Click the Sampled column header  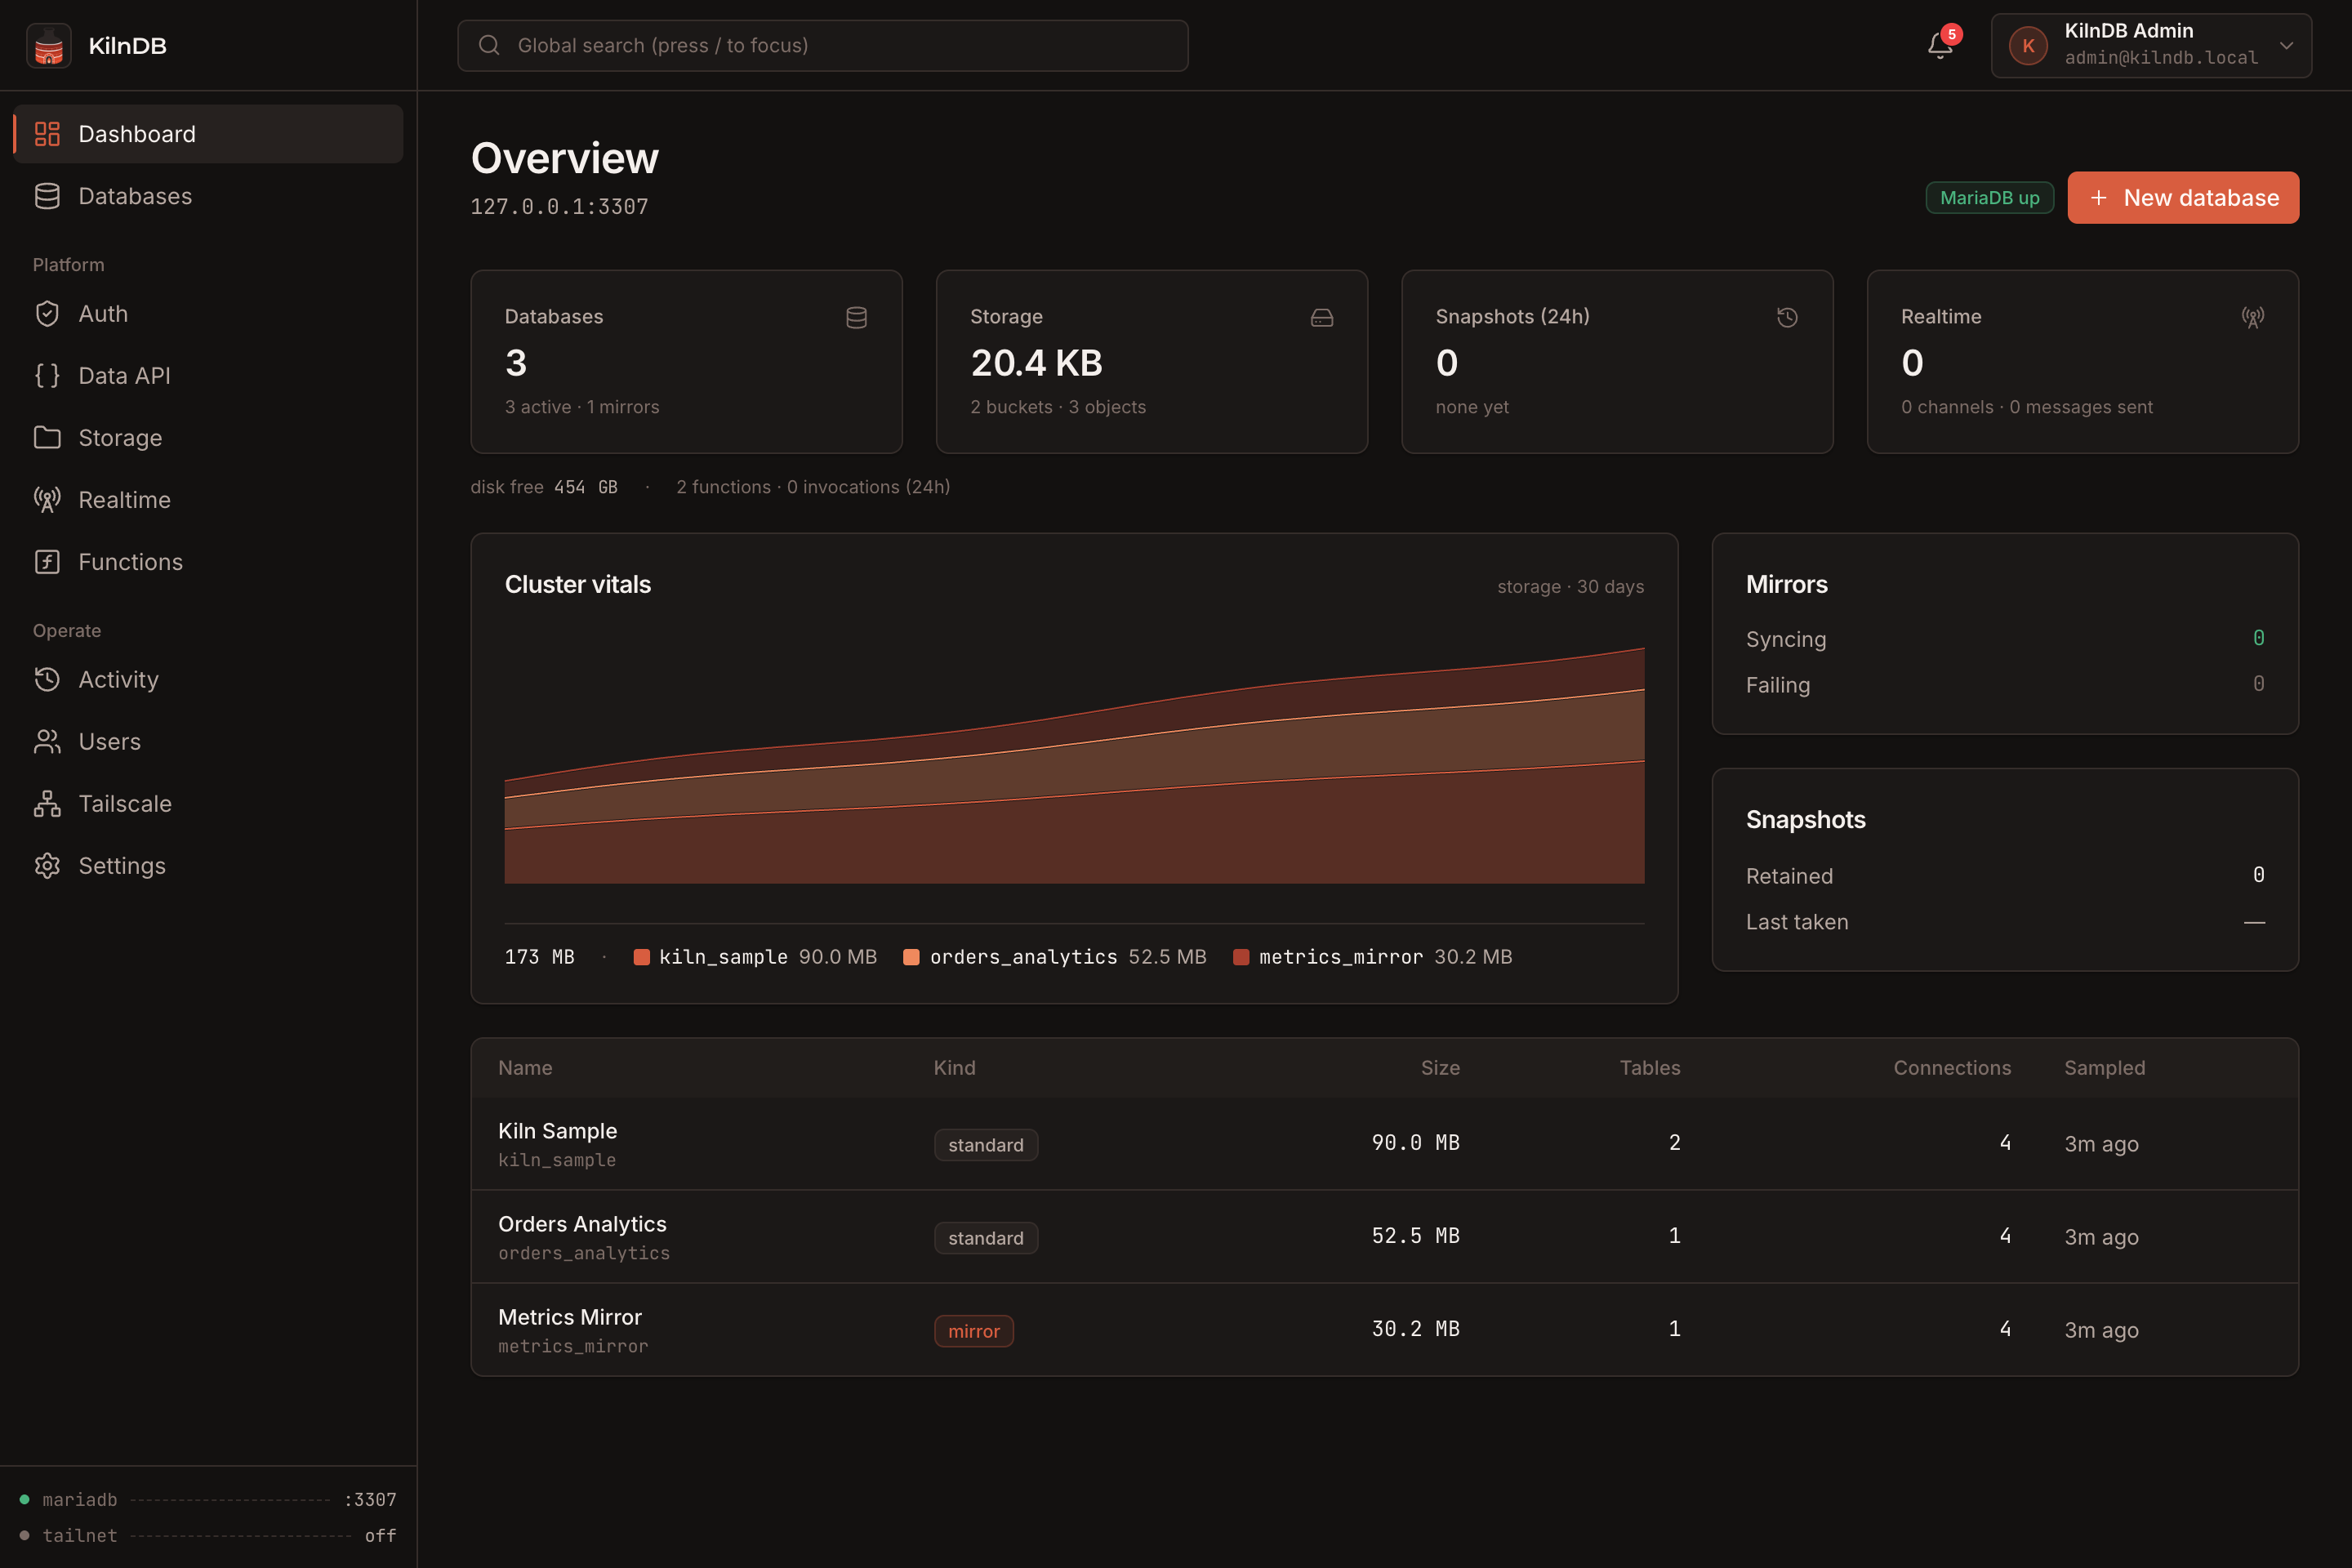(x=2105, y=1068)
